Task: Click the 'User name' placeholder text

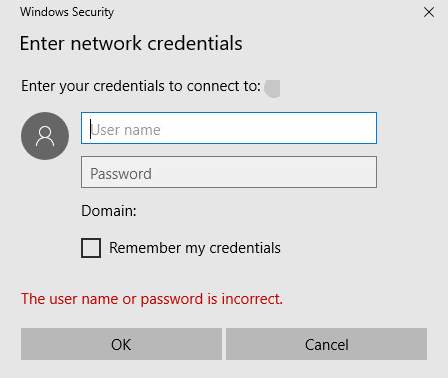Action: tap(126, 130)
